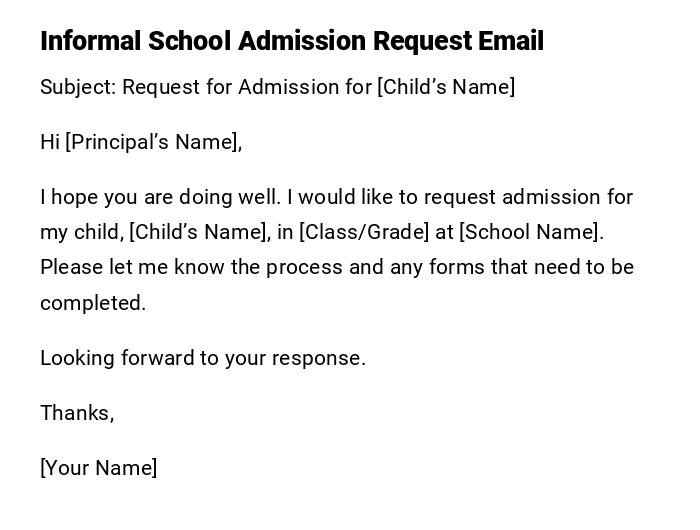The image size is (700, 530).
Task: Click the [Your Name] placeholder
Action: (x=99, y=468)
